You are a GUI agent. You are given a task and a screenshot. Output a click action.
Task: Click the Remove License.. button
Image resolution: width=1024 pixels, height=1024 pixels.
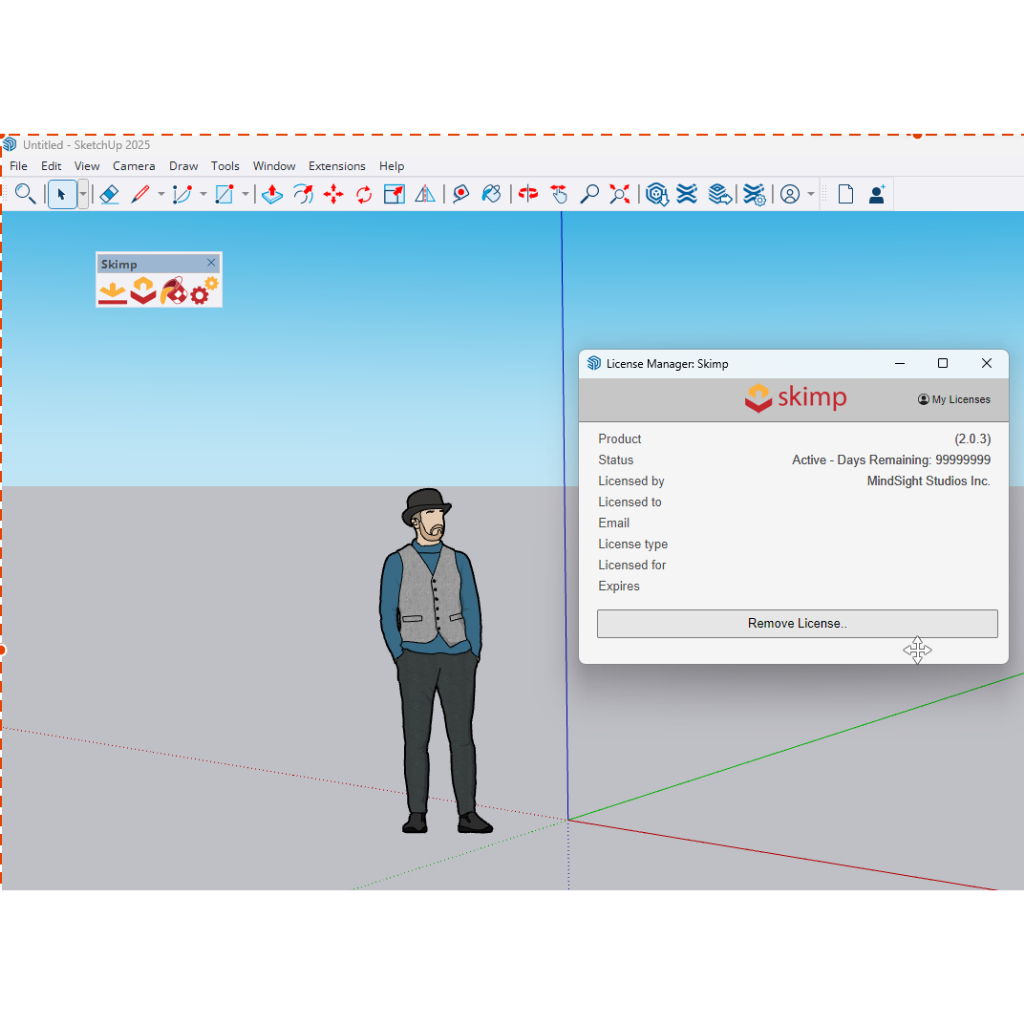click(x=797, y=624)
